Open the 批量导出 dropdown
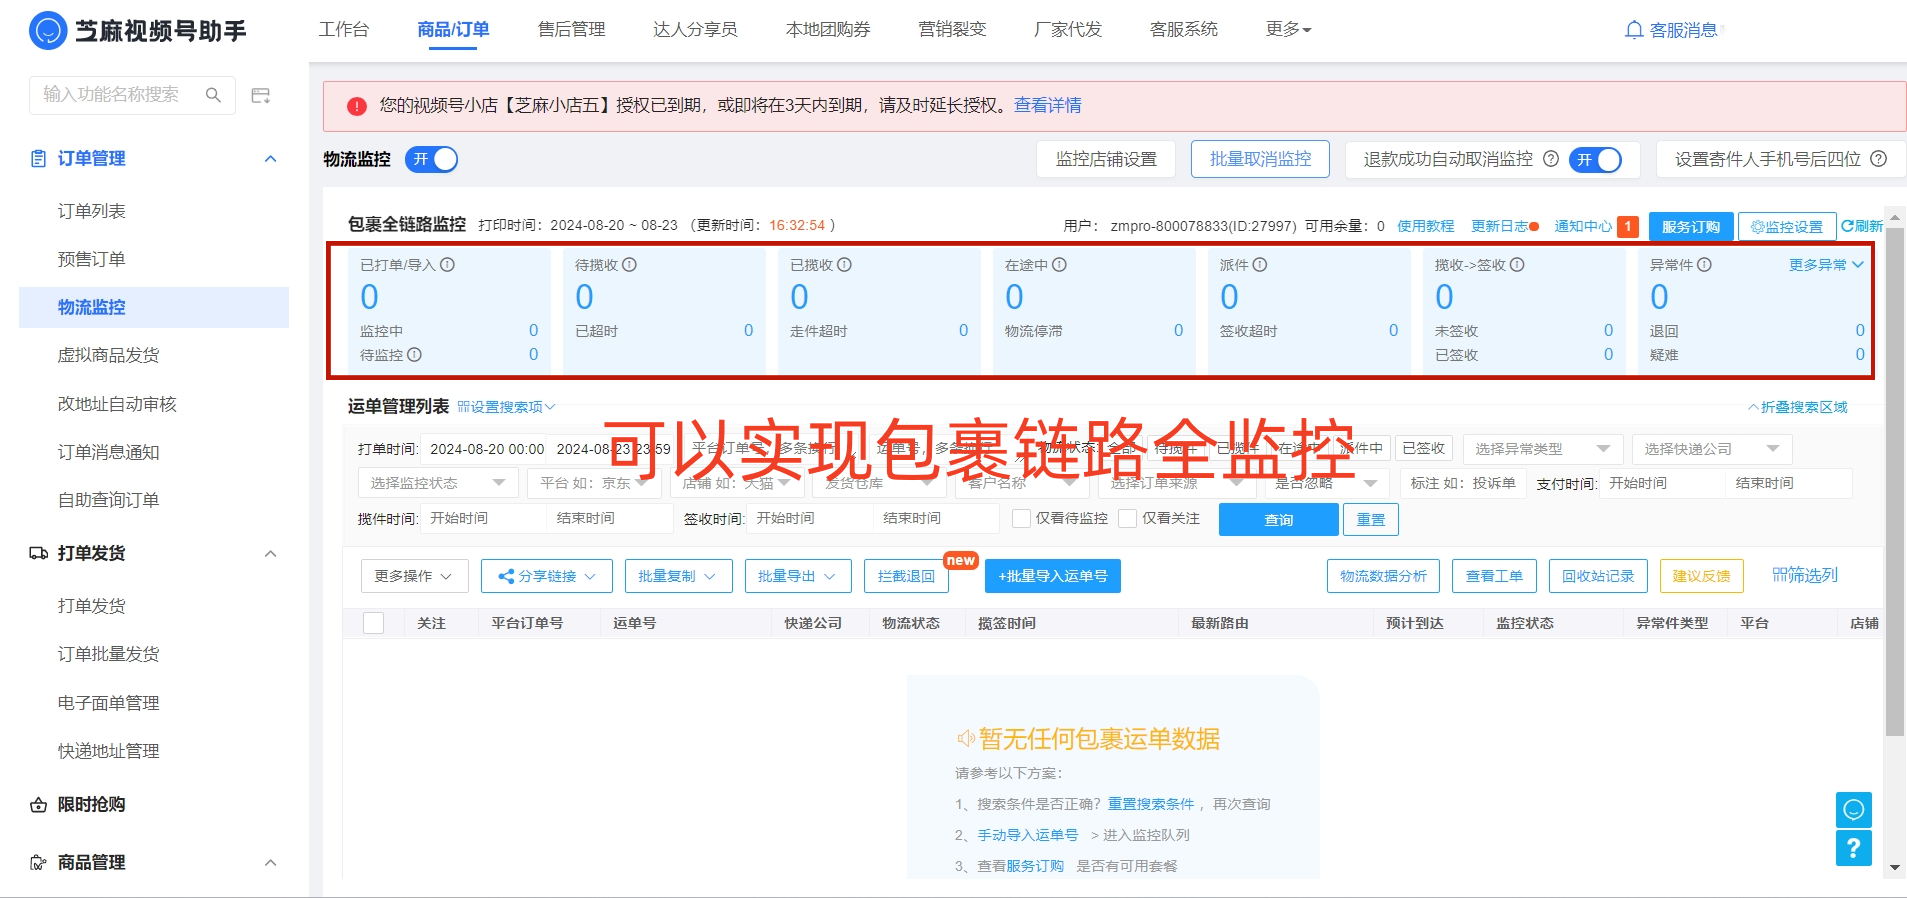Screen dimensions: 1907x898 pos(797,576)
